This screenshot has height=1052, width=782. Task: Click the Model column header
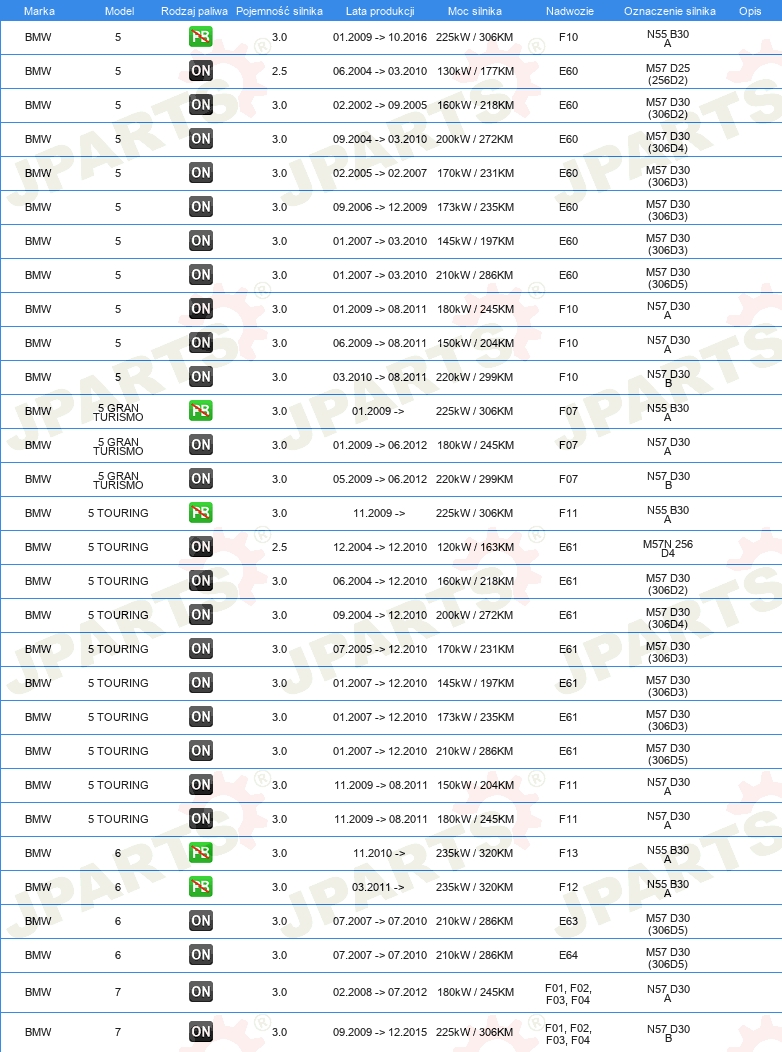119,11
